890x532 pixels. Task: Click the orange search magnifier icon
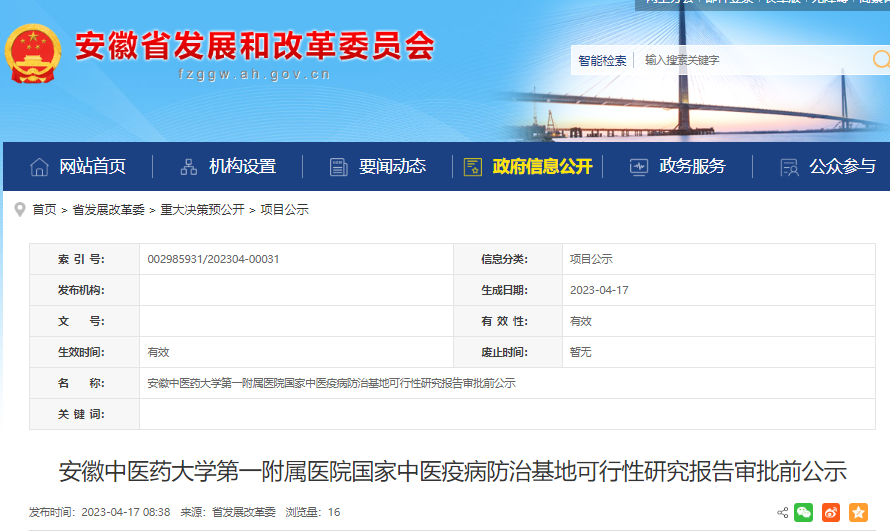(x=881, y=59)
